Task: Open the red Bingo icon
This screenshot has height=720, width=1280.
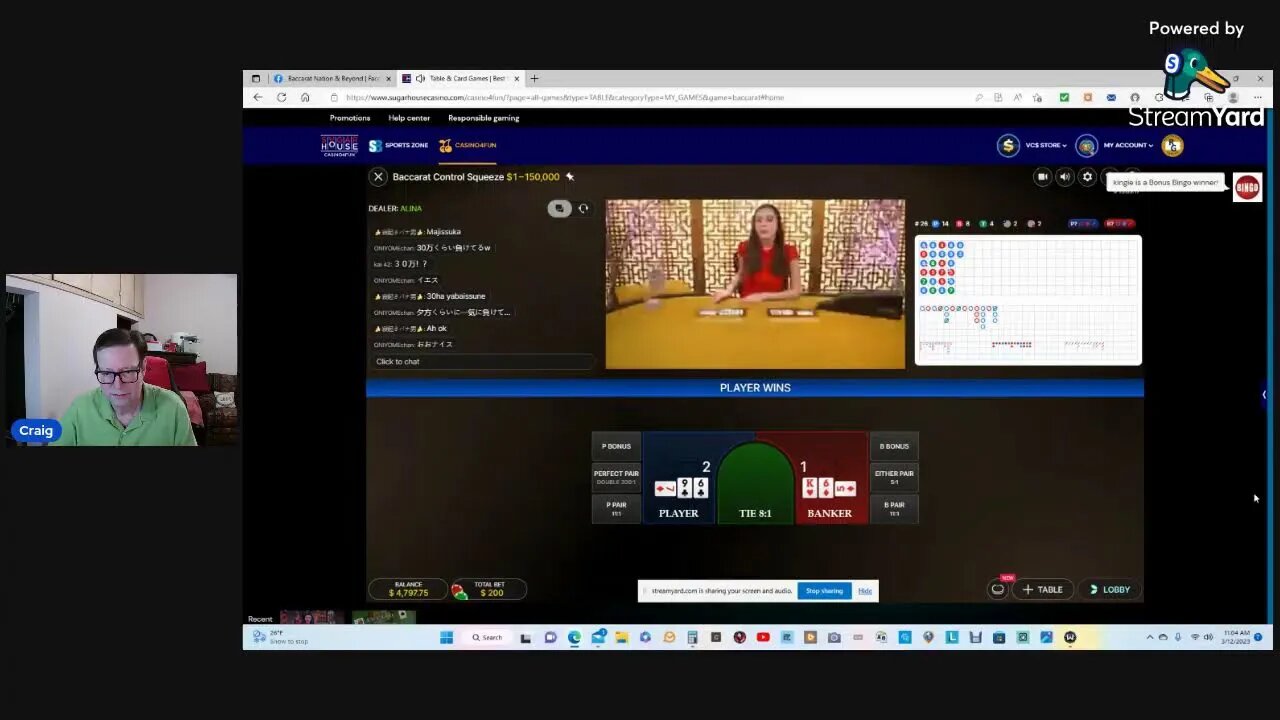Action: pyautogui.click(x=1247, y=187)
